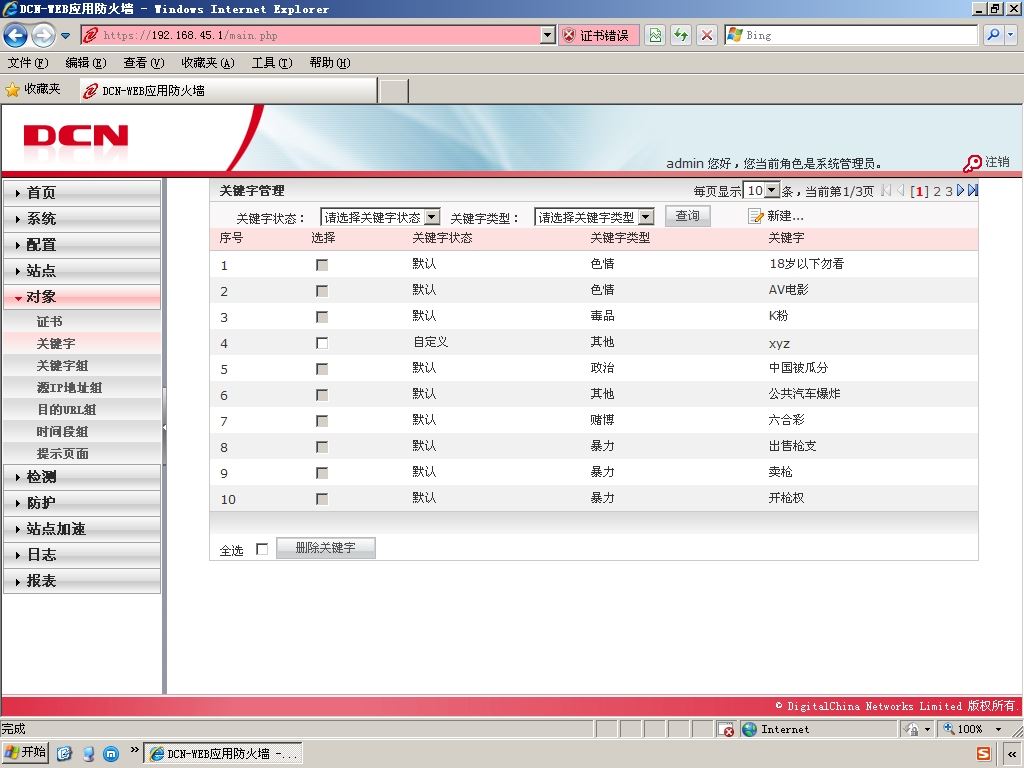1024x768 pixels.
Task: Expand the 检测 sidebar section
Action: tap(82, 477)
